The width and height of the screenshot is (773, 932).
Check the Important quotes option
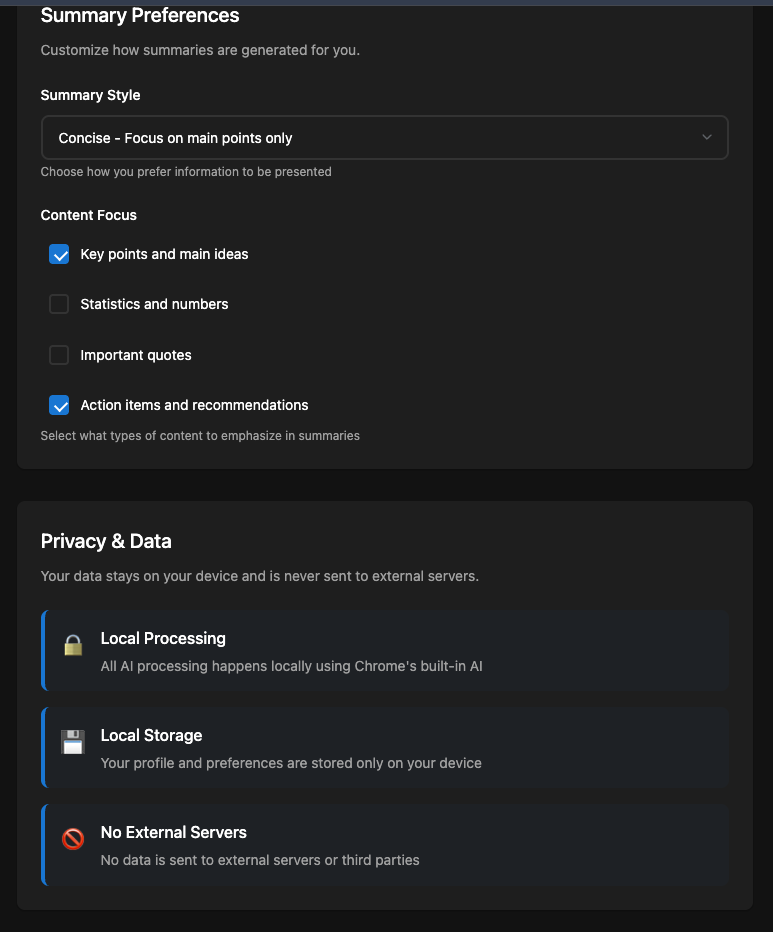[59, 355]
